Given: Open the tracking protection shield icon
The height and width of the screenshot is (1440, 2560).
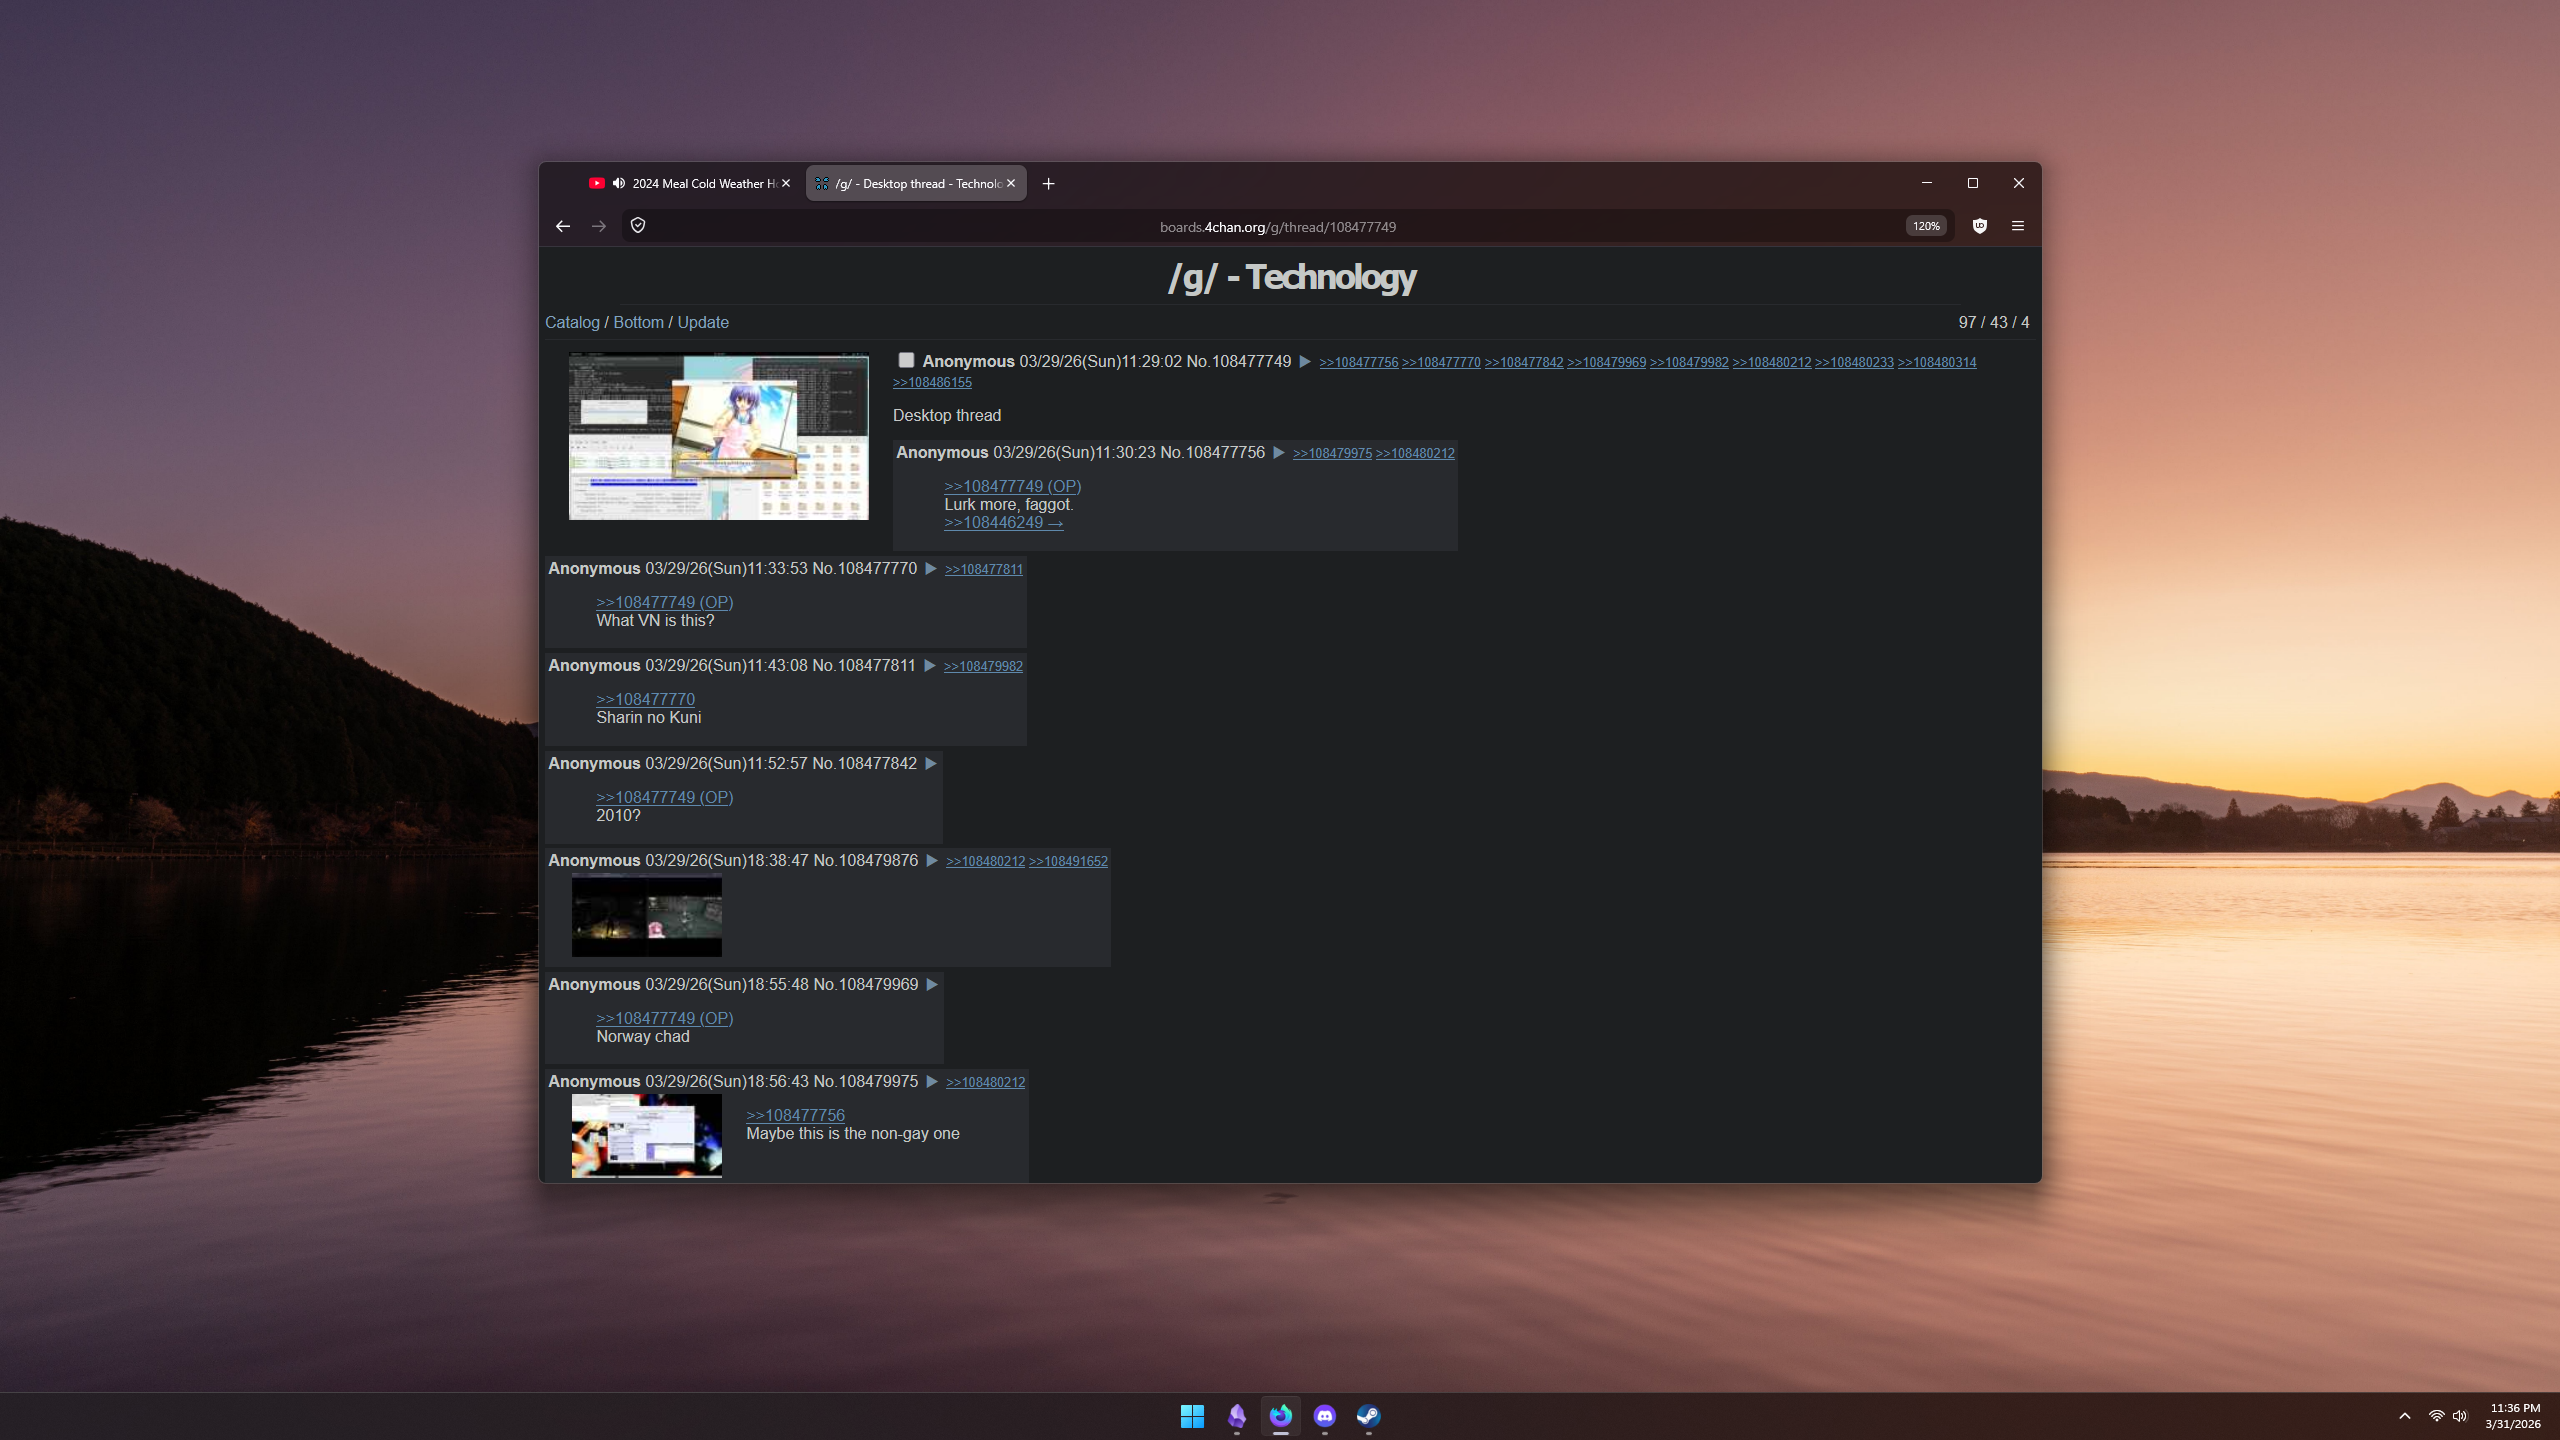Looking at the screenshot, I should [x=638, y=226].
